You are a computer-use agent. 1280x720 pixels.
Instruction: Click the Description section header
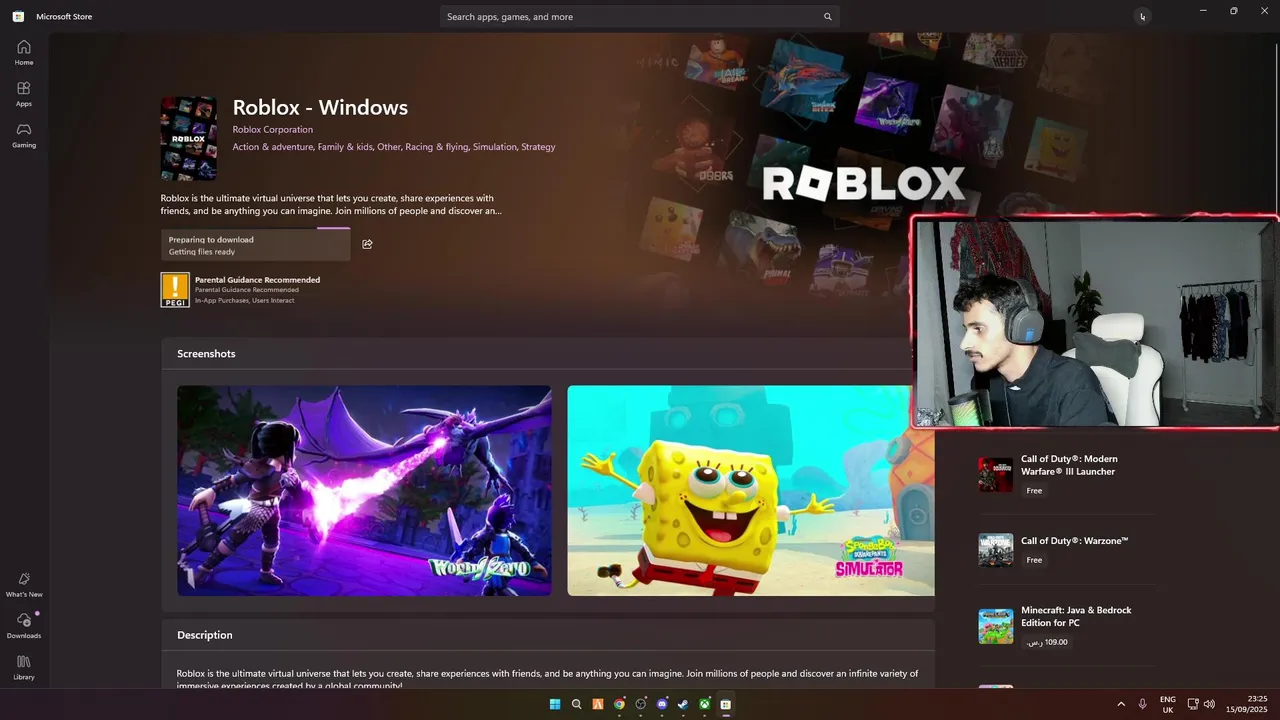point(205,635)
